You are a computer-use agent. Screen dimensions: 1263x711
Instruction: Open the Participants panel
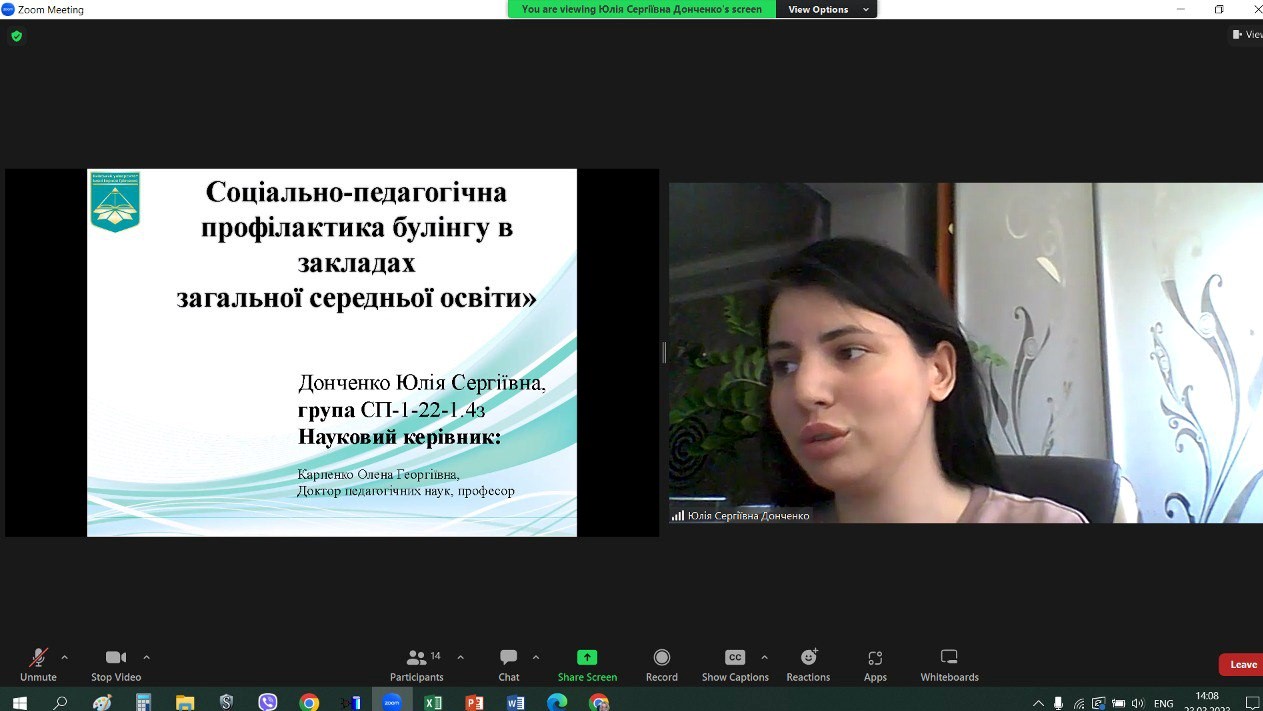coord(417,664)
